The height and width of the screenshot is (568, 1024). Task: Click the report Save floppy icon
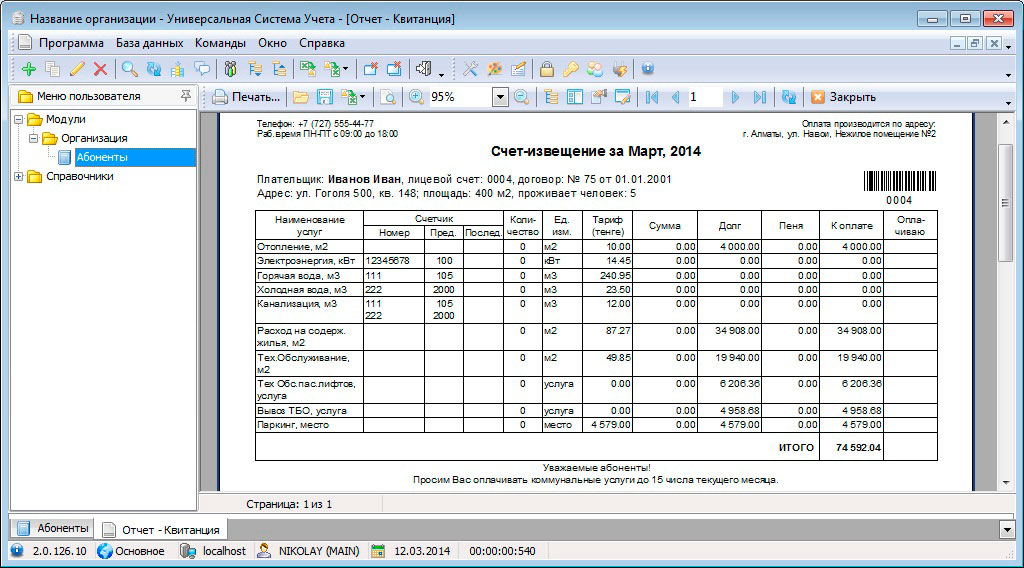(x=325, y=97)
